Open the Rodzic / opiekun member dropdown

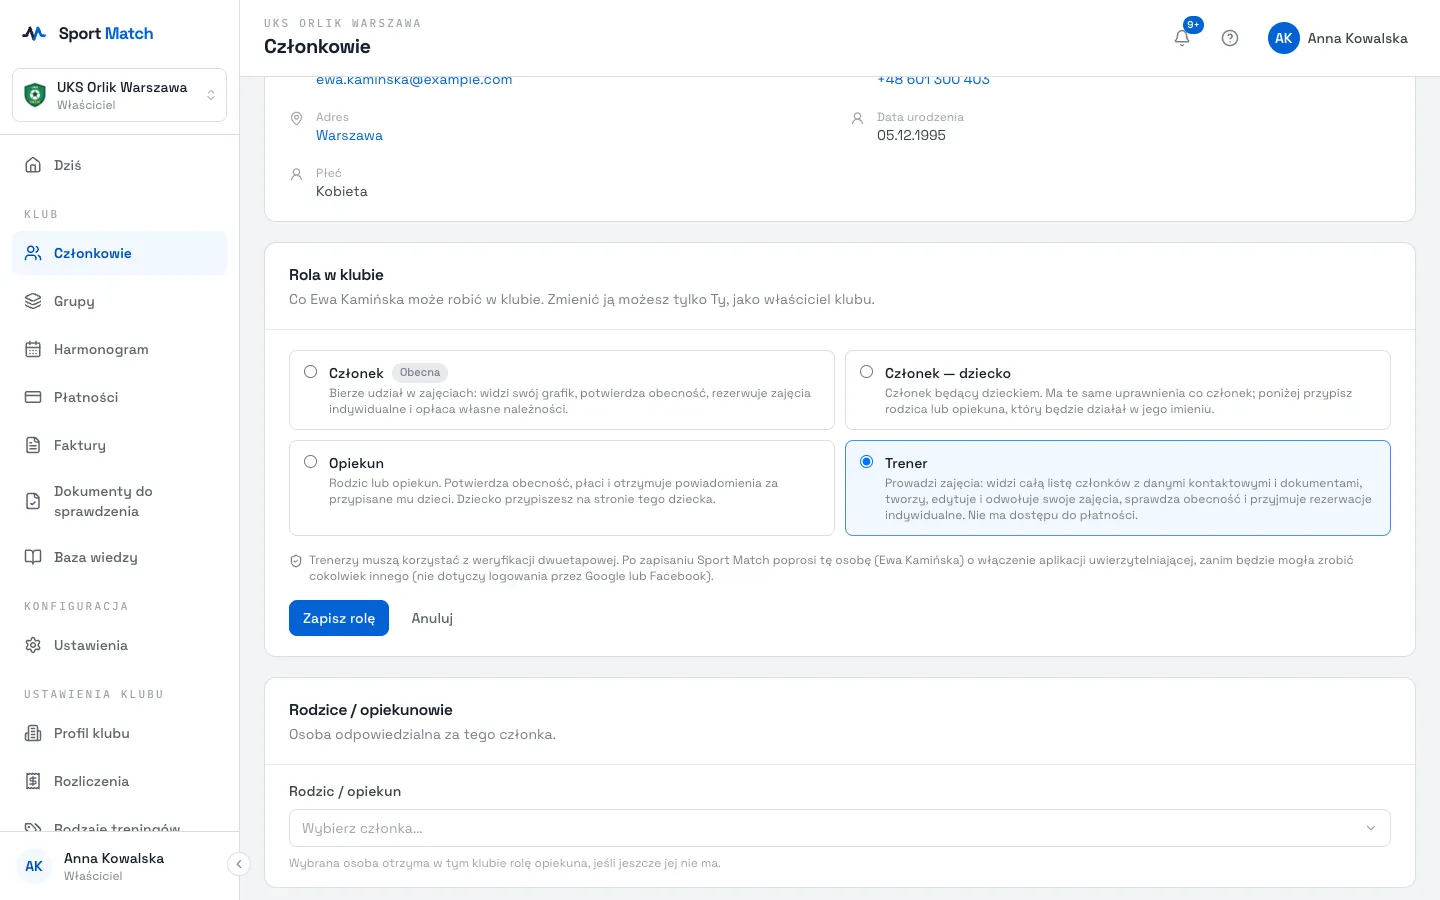coord(840,828)
